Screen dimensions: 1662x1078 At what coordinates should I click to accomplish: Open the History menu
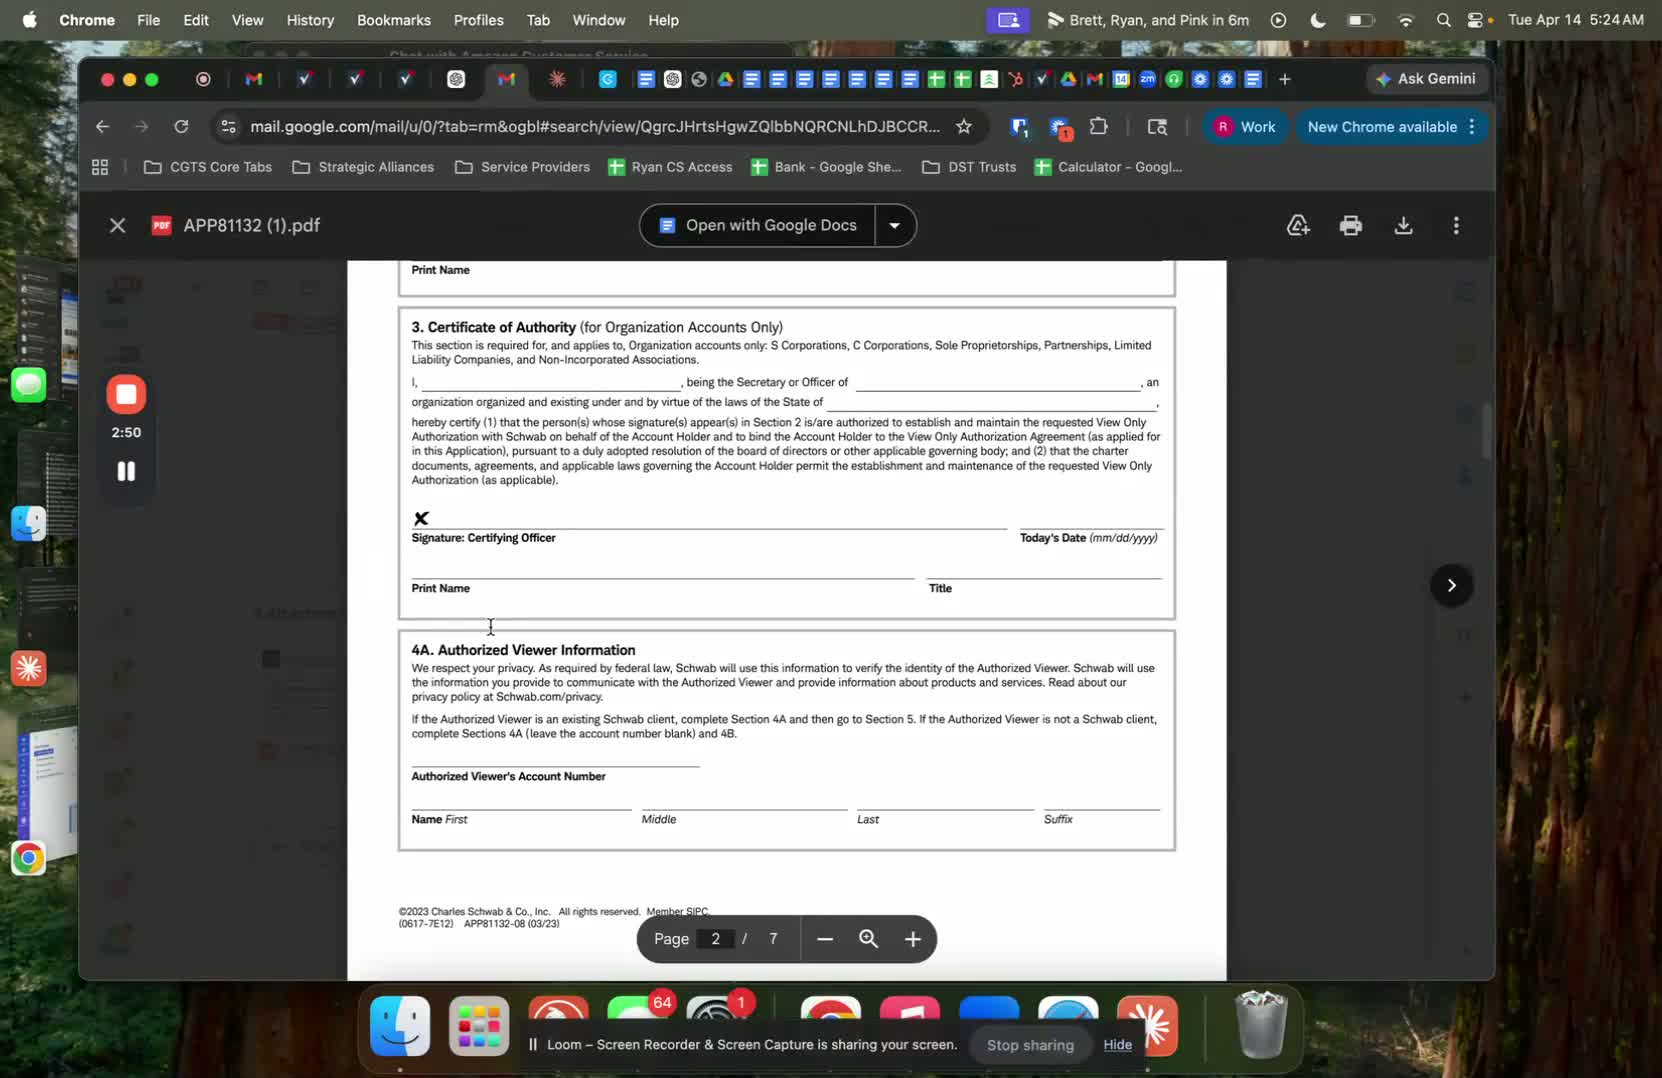(x=310, y=20)
